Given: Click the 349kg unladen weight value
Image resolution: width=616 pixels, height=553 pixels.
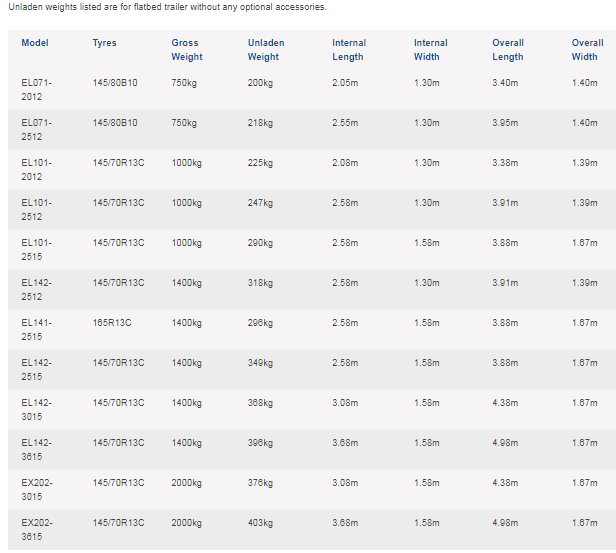Looking at the screenshot, I should coord(259,362).
